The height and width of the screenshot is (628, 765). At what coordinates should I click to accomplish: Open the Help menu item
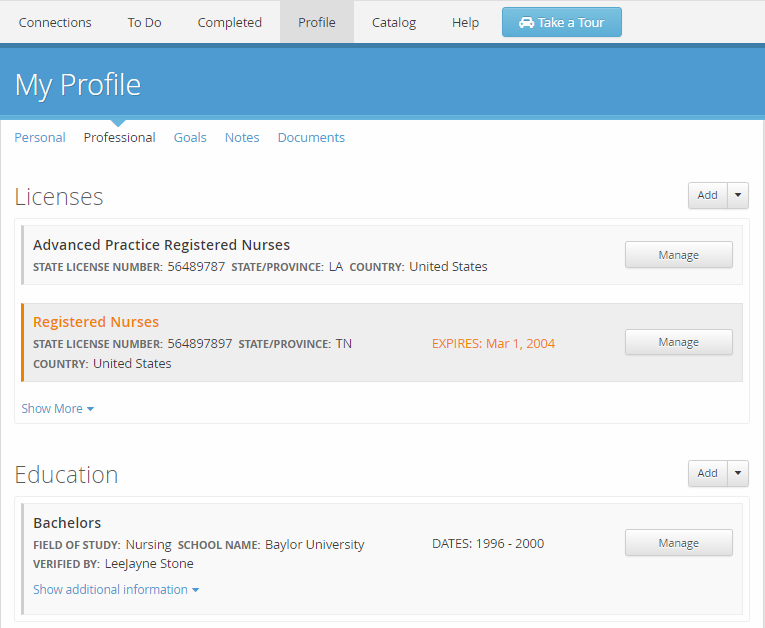[465, 22]
